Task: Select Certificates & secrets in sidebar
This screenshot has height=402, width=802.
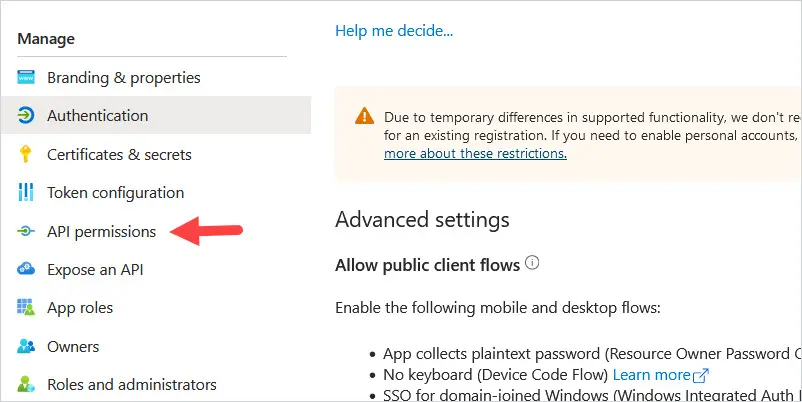Action: 119,154
